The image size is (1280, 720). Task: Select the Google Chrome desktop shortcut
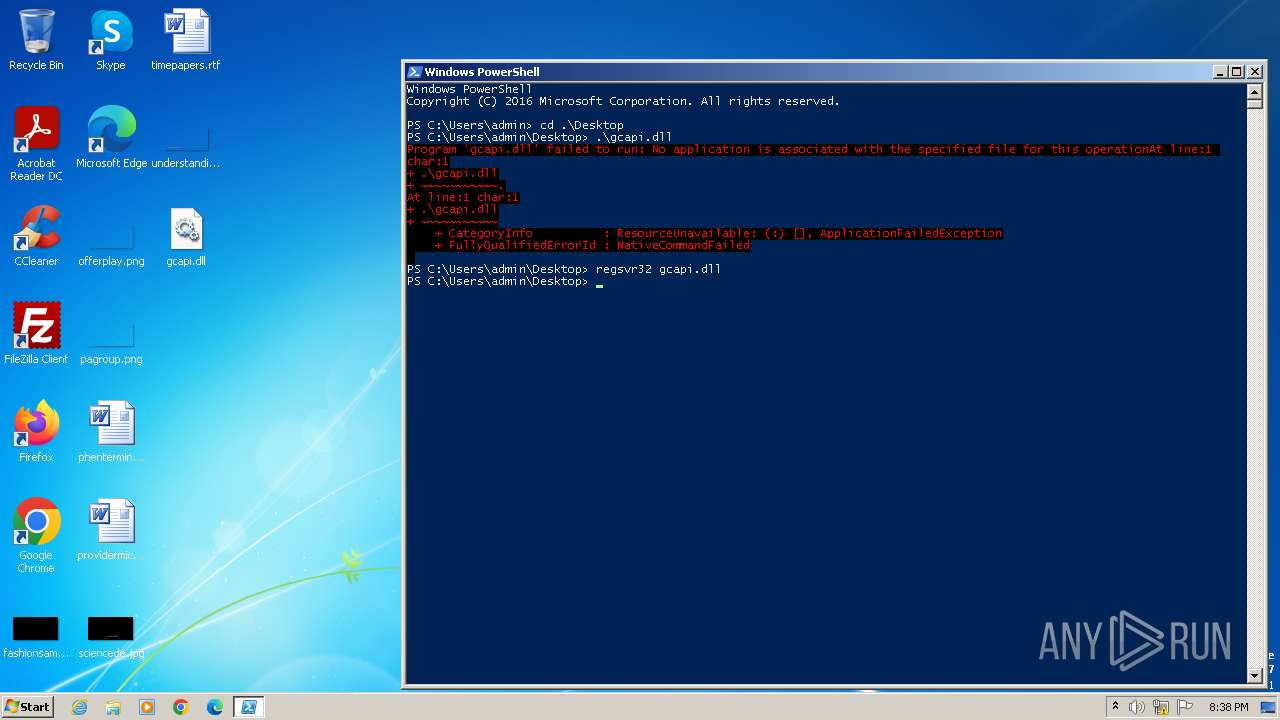point(36,536)
